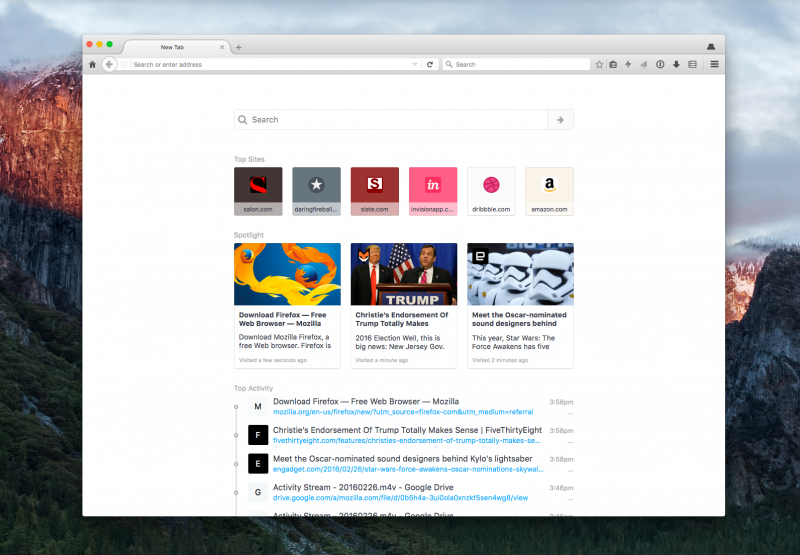Screen dimensions: 800x555
Task: Click the toolbar Search box
Action: pos(516,64)
